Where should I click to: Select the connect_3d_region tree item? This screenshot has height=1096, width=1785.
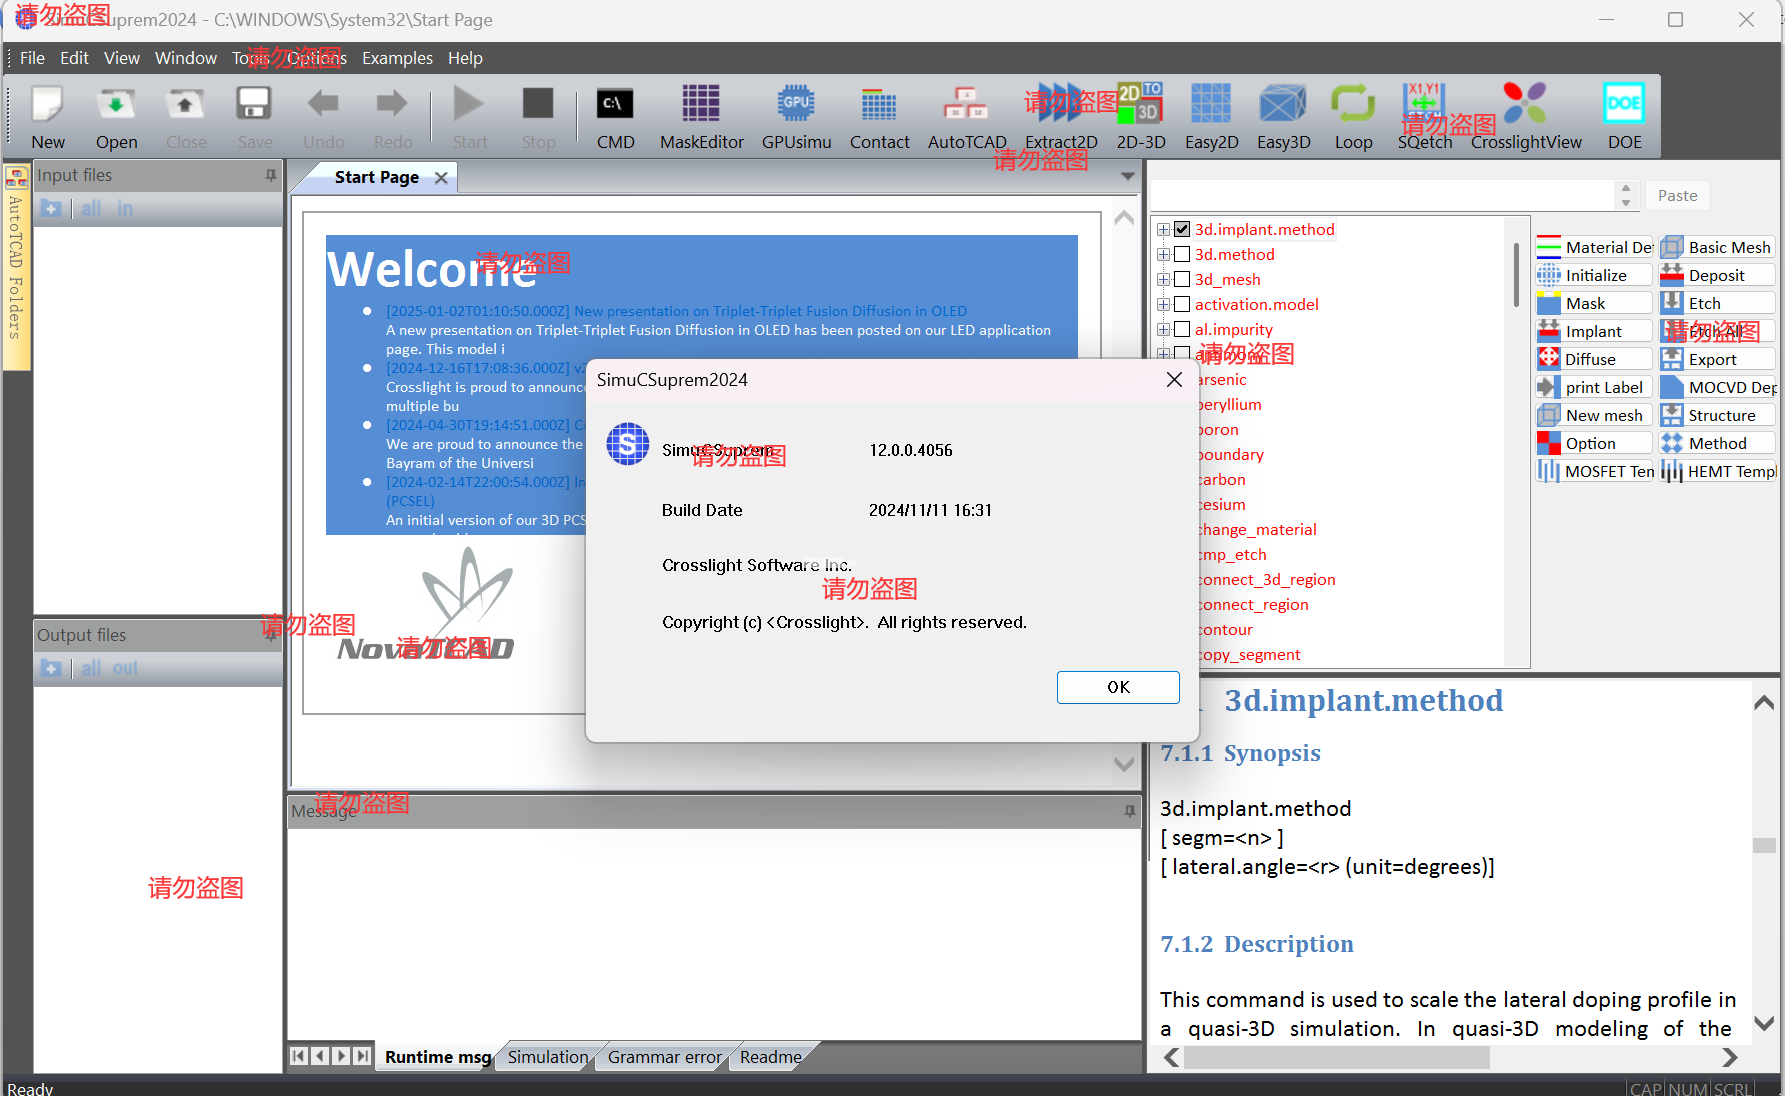tap(1266, 579)
